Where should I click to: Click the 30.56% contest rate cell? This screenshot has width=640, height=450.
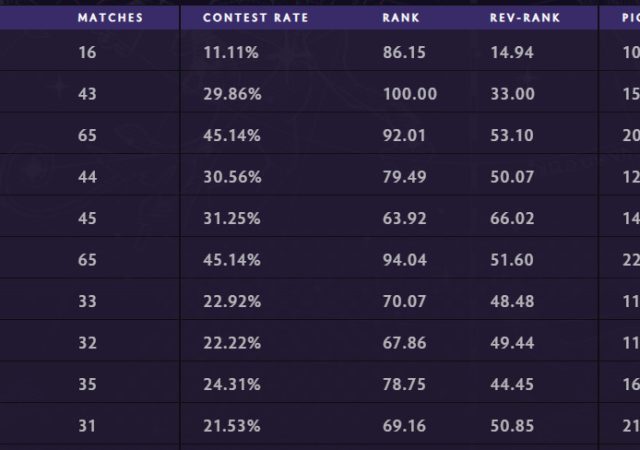(x=232, y=177)
